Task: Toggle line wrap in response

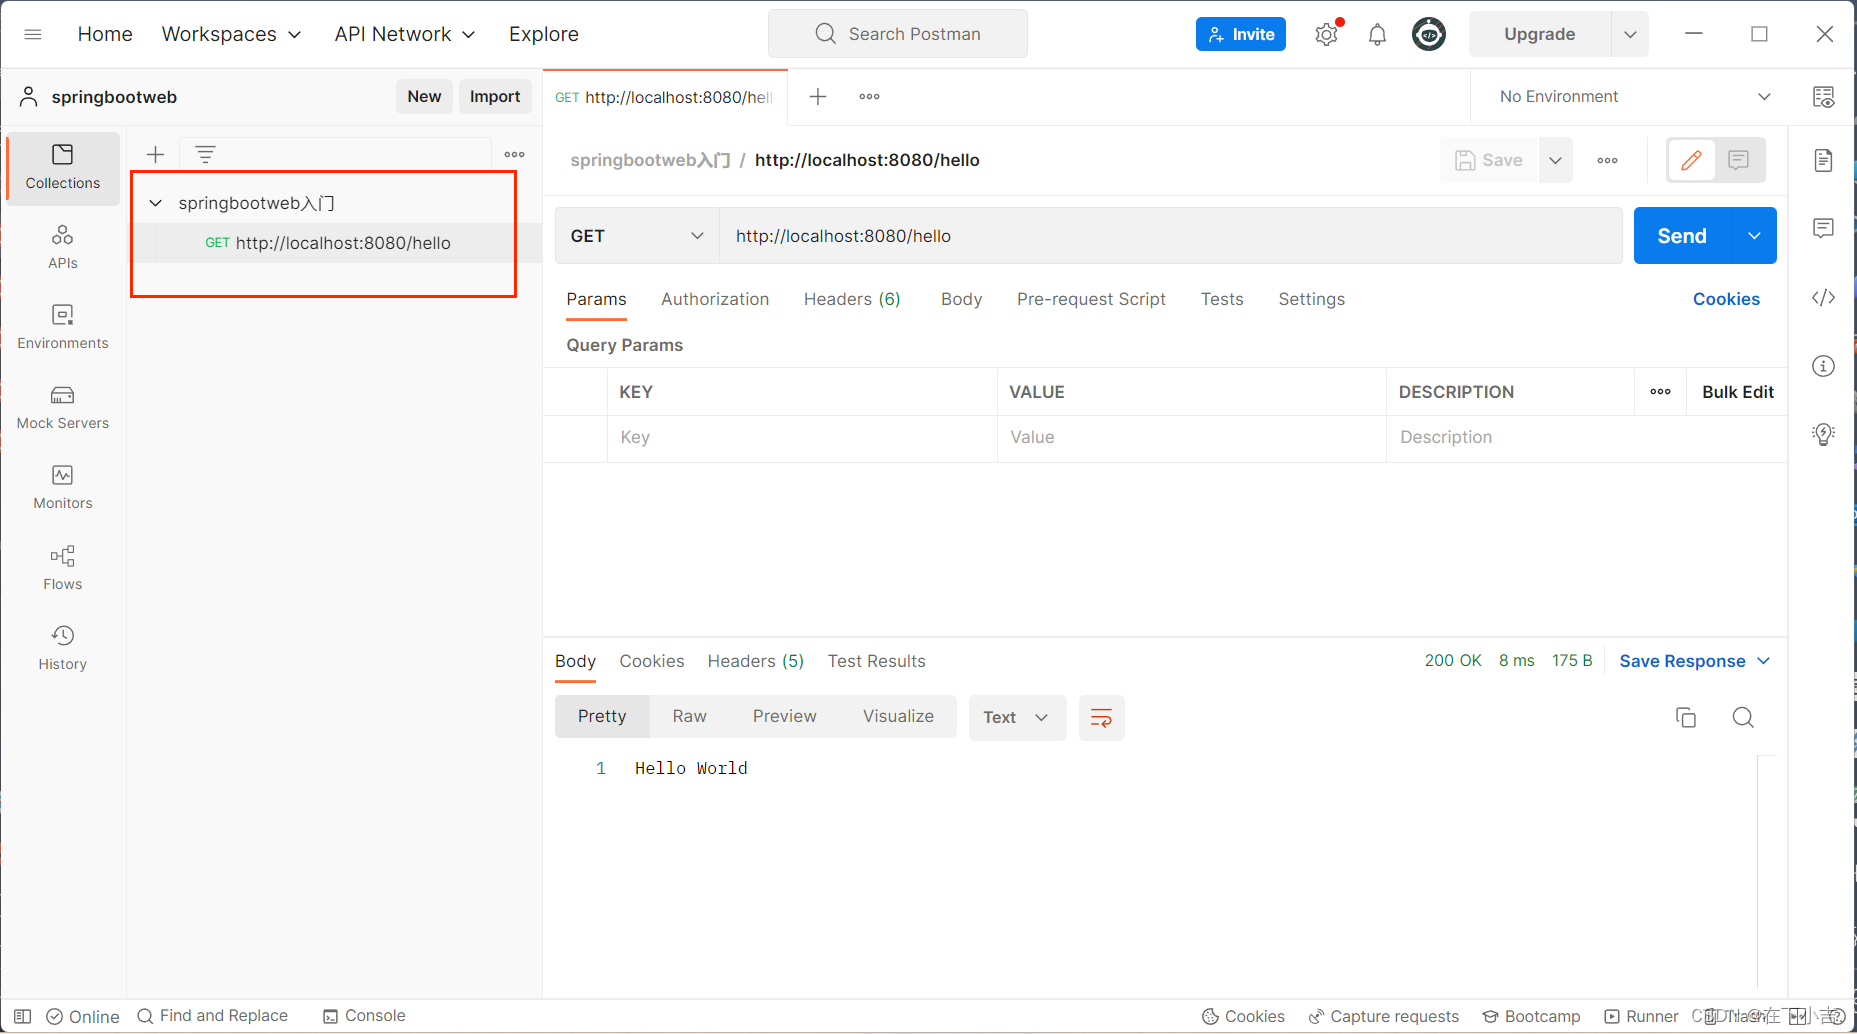Action: point(1101,717)
